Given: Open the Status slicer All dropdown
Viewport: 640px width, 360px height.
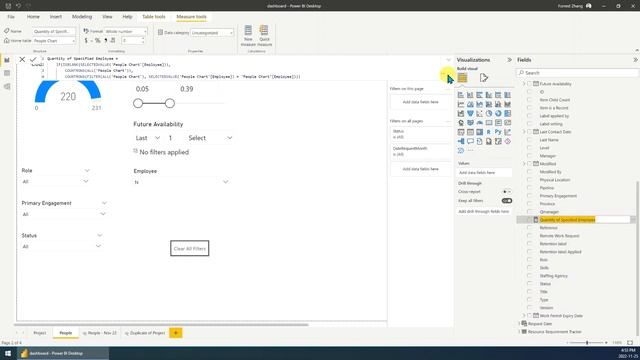Looking at the screenshot, I should coord(98,246).
